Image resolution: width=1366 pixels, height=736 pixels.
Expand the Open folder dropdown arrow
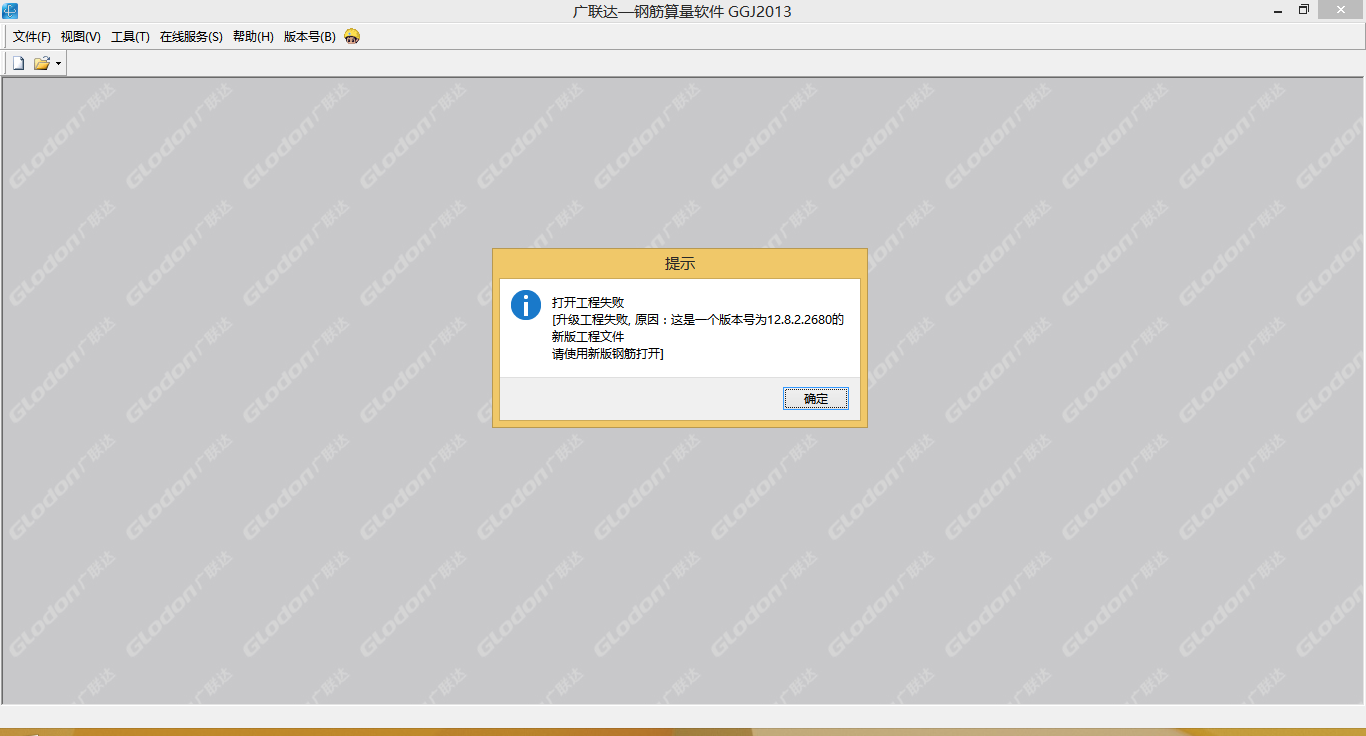click(x=58, y=64)
